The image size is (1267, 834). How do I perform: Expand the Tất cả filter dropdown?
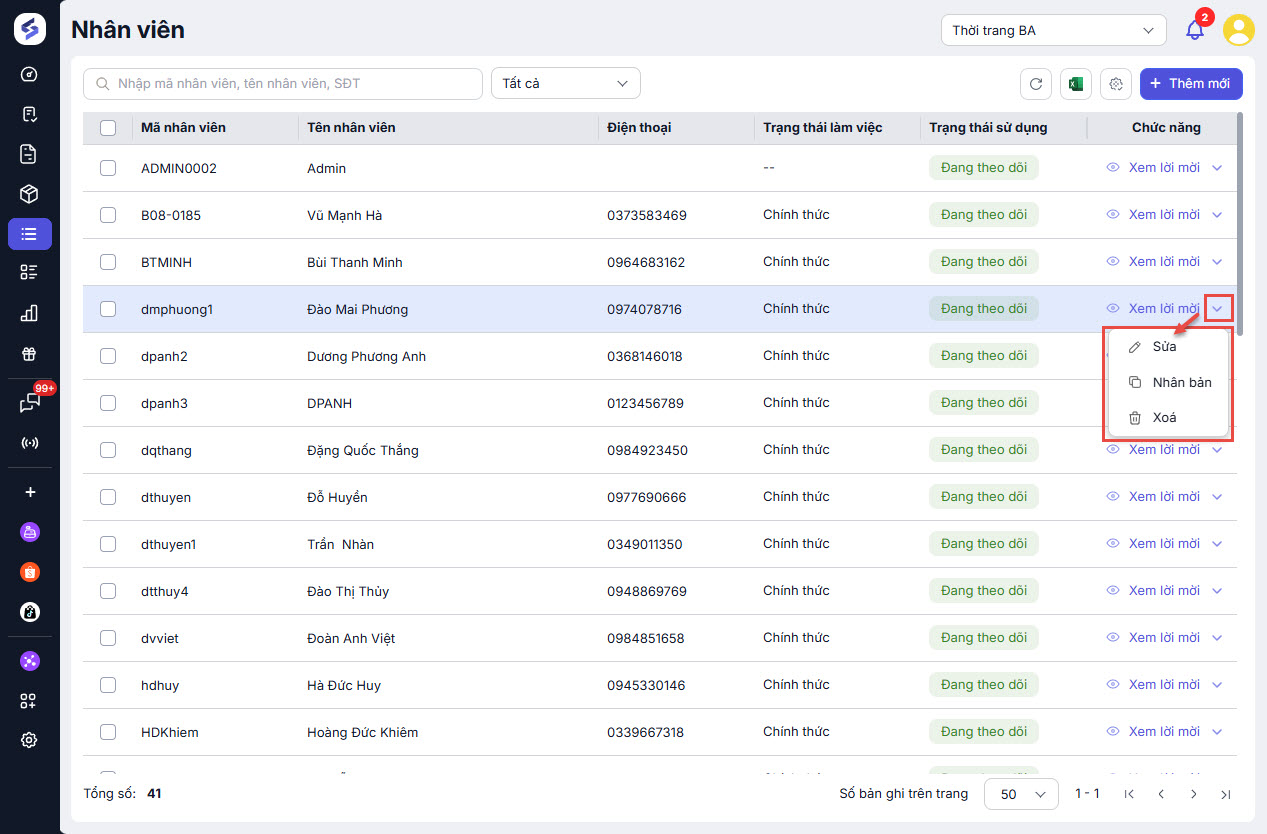tap(565, 84)
